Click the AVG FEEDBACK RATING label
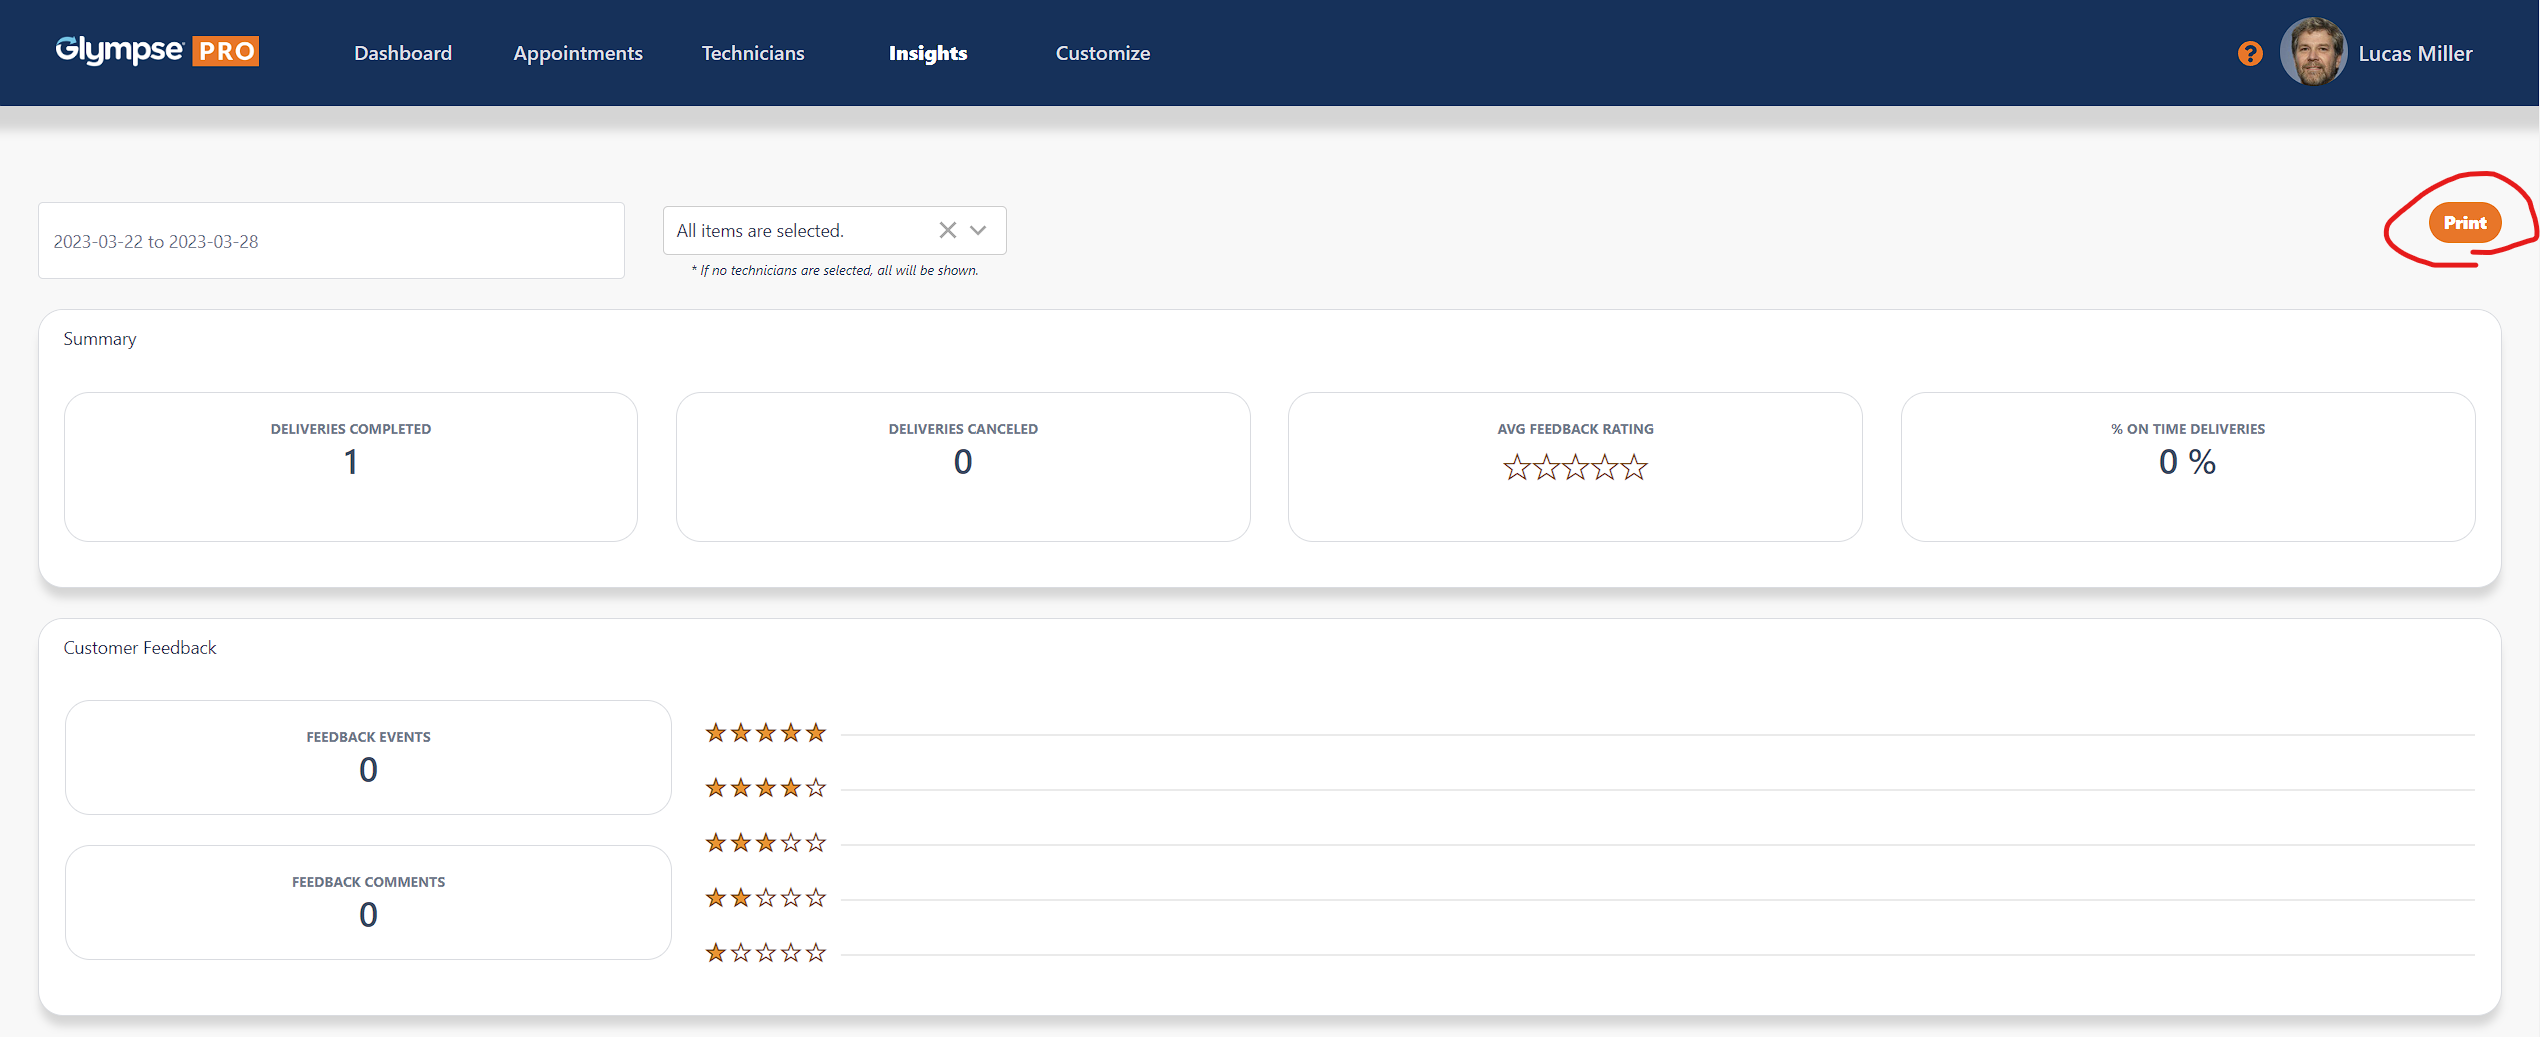The height and width of the screenshot is (1037, 2540). (x=1575, y=429)
